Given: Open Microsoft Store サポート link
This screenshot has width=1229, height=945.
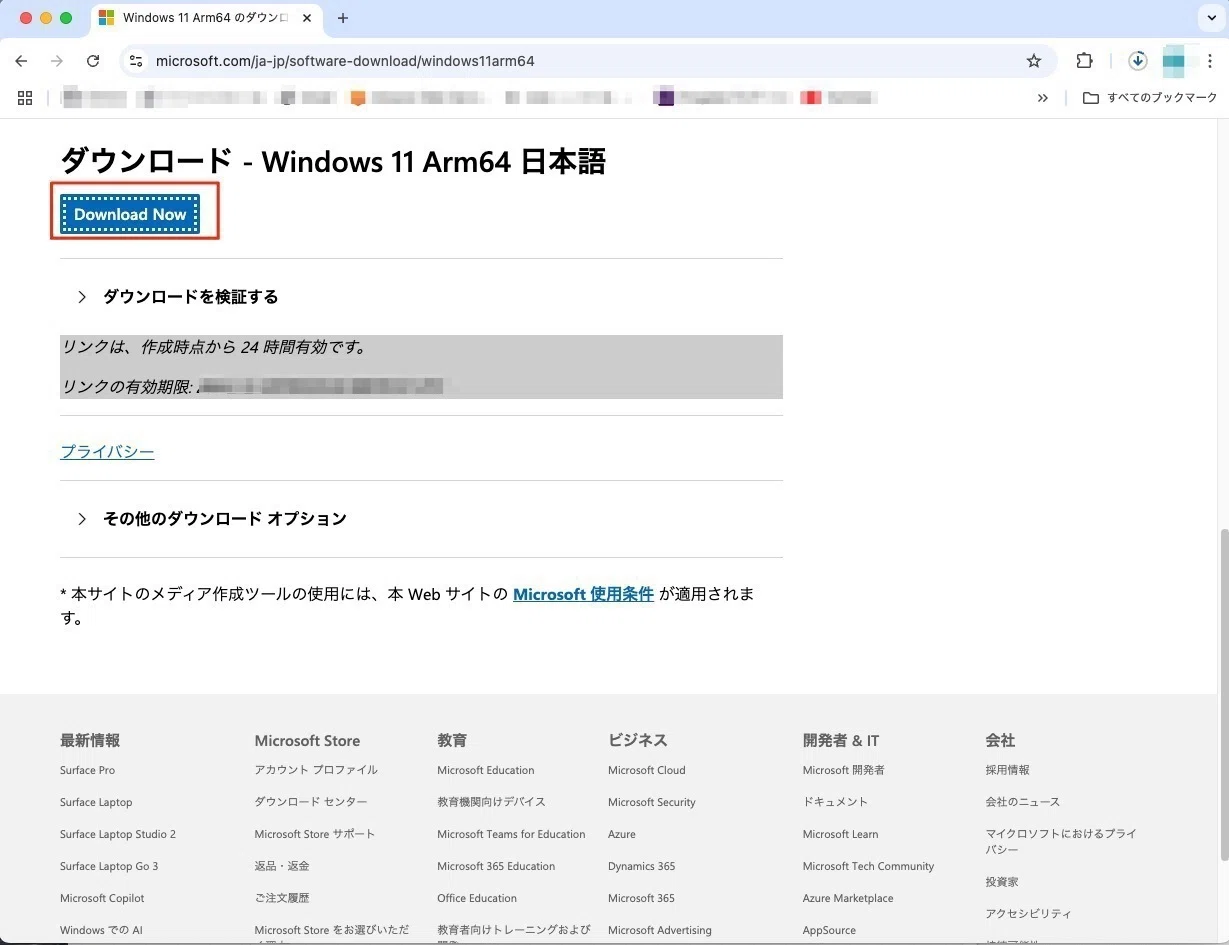Looking at the screenshot, I should pos(315,834).
